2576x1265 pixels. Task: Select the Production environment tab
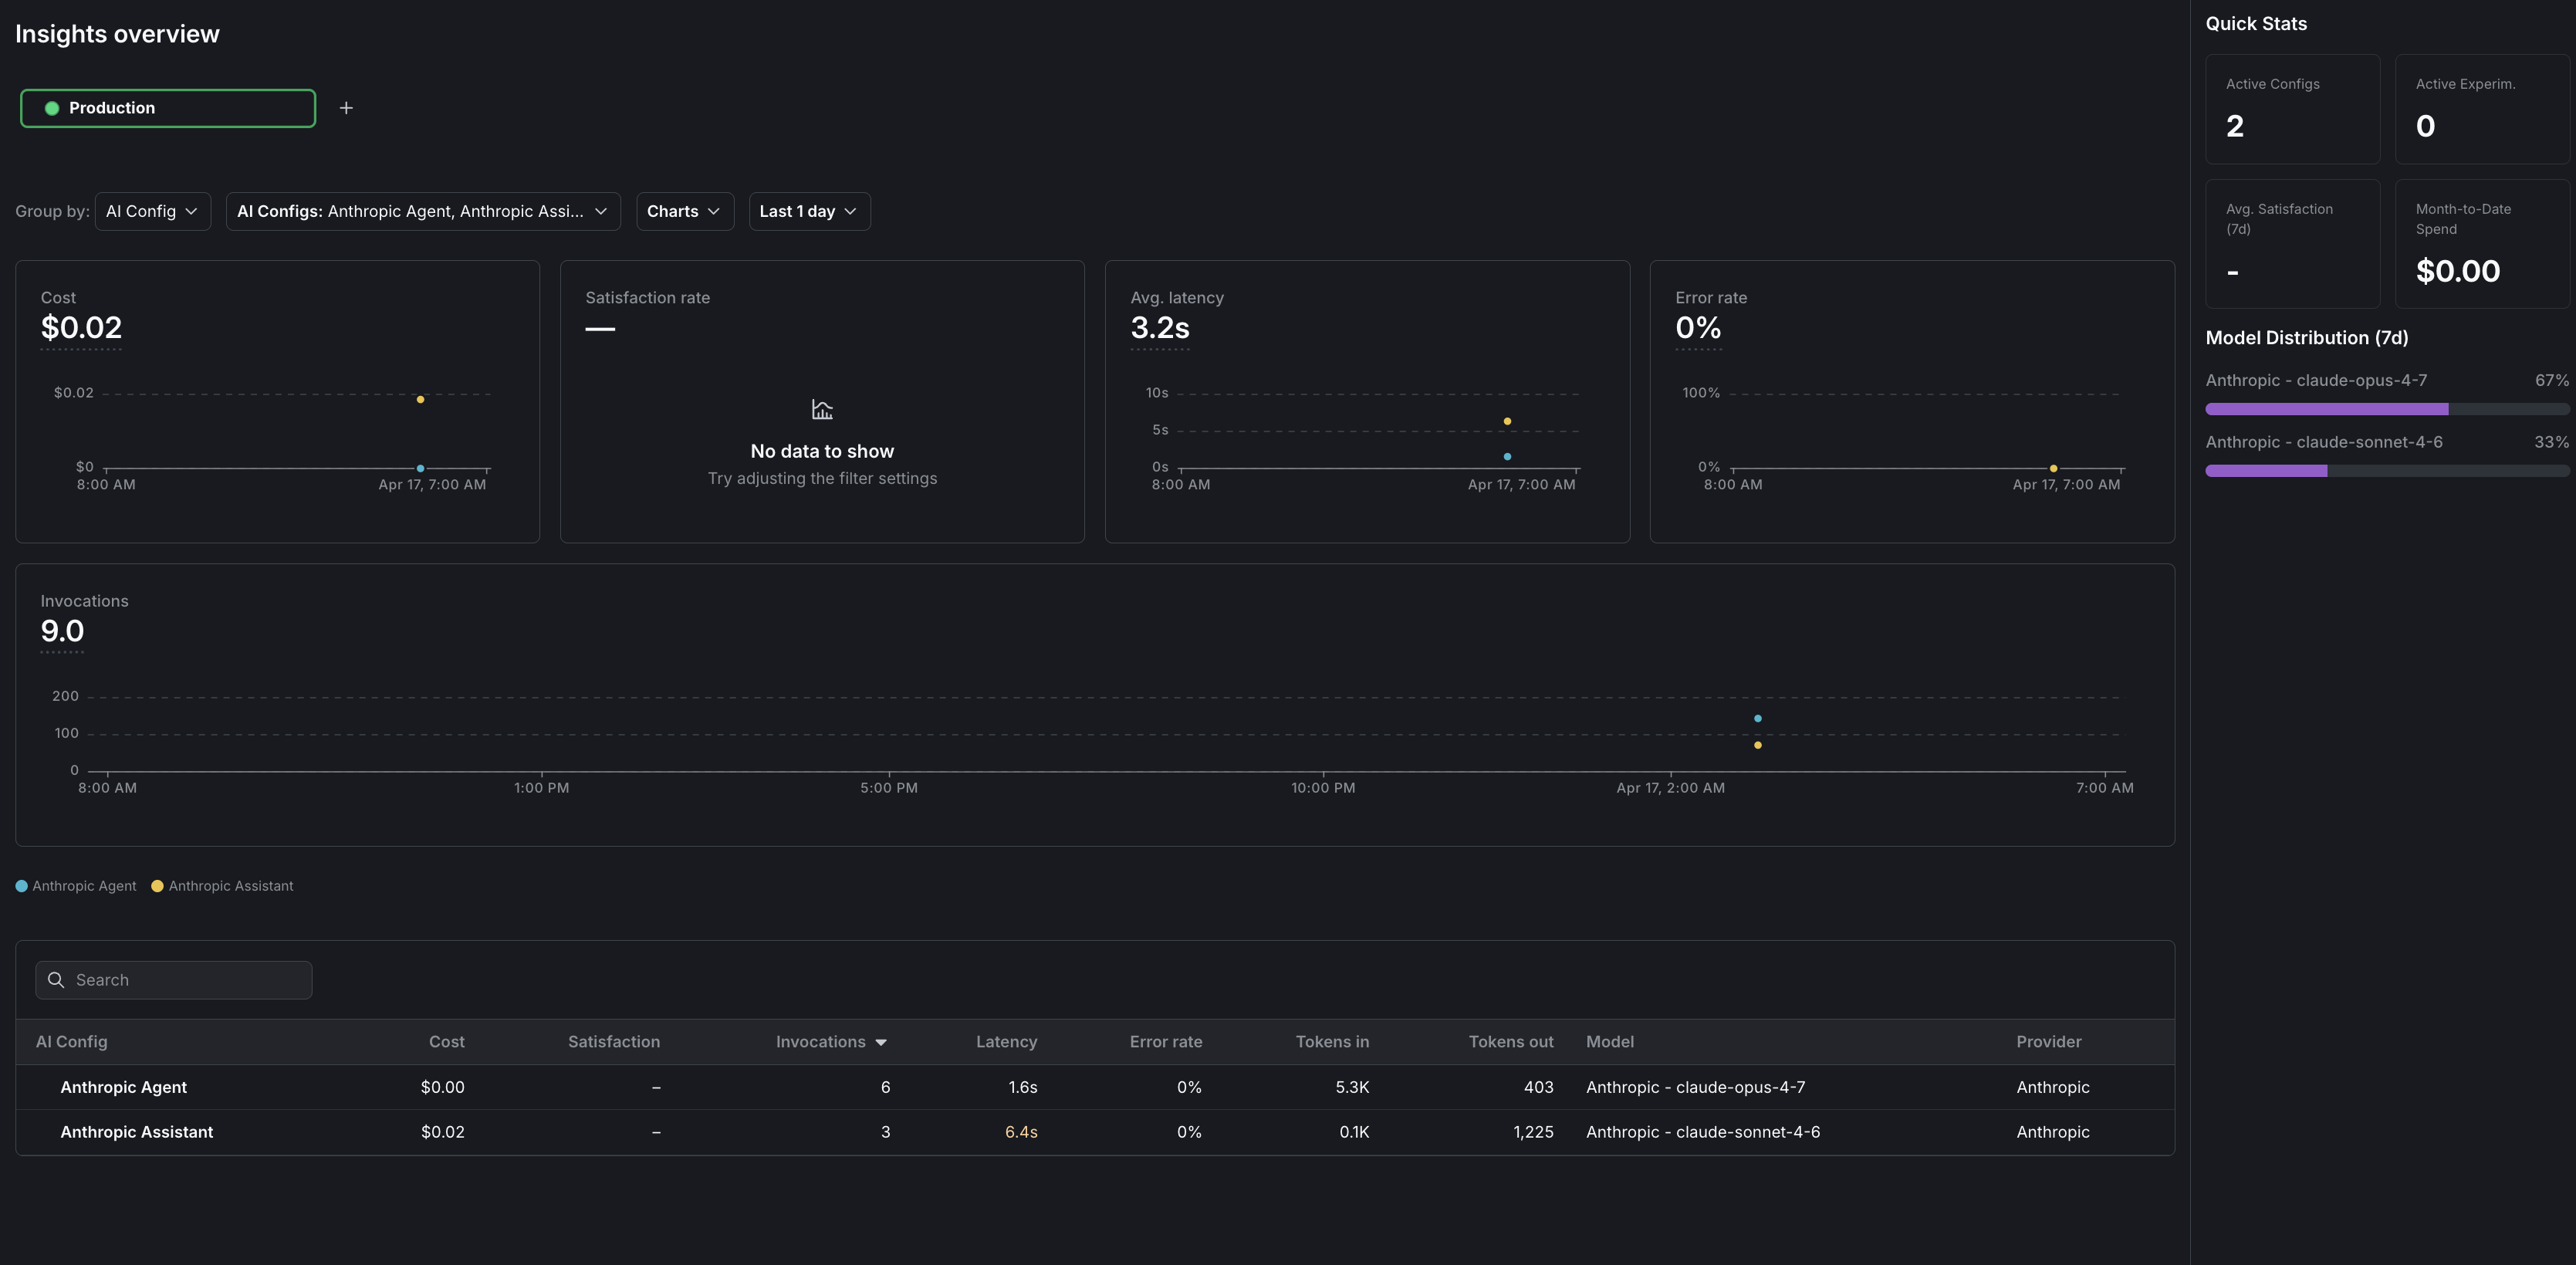coord(167,107)
